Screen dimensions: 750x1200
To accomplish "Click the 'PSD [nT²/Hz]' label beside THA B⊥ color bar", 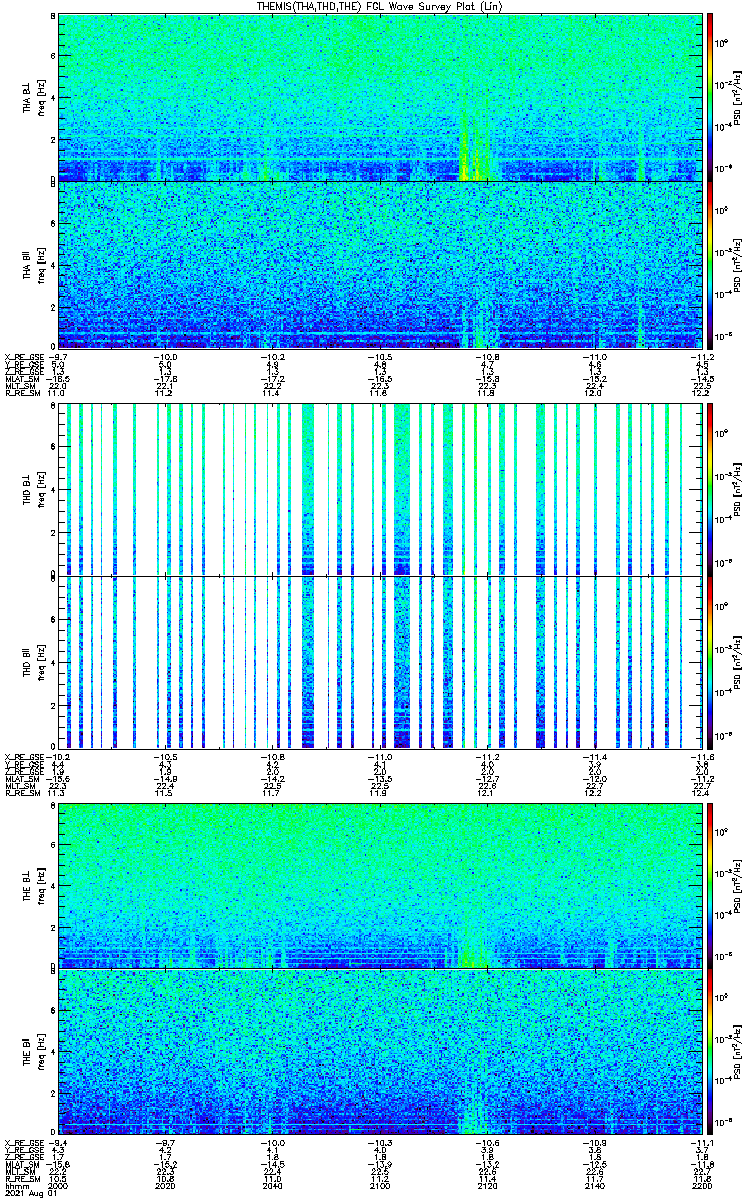I will click(738, 97).
